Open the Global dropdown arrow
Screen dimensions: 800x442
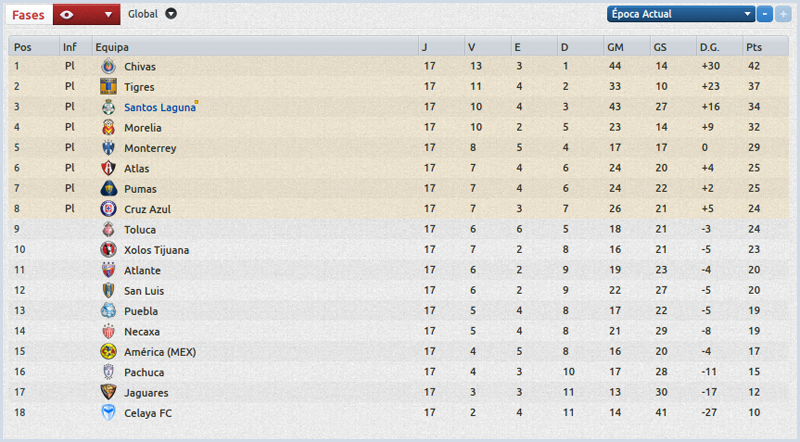[x=171, y=14]
